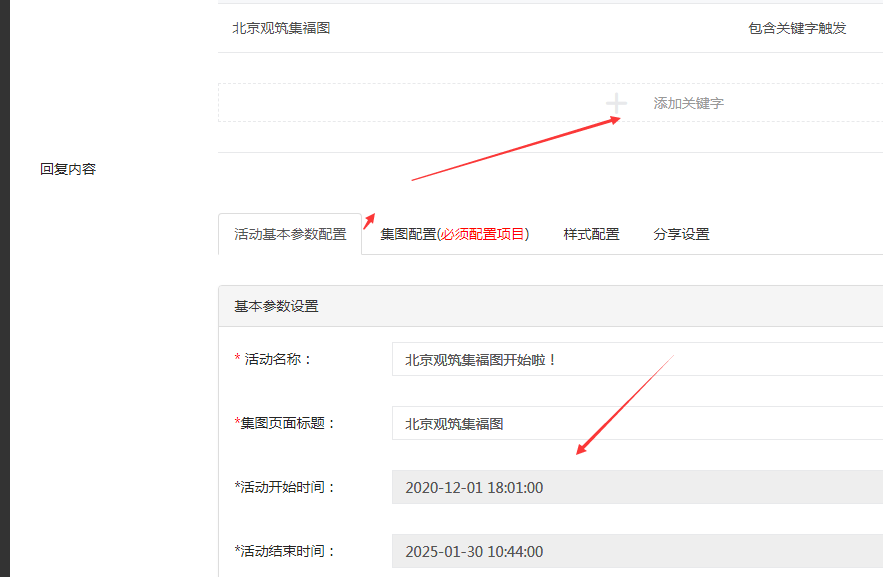The image size is (883, 577).
Task: Click the 基本参数设置 panel header
Action: 550,306
